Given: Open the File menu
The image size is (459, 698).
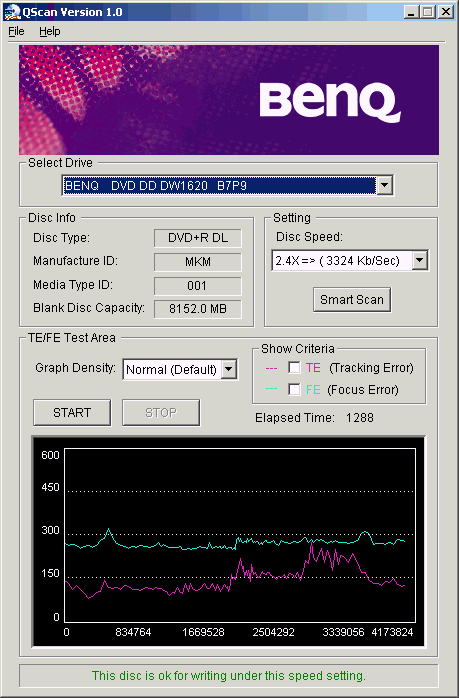Looking at the screenshot, I should click(x=16, y=31).
